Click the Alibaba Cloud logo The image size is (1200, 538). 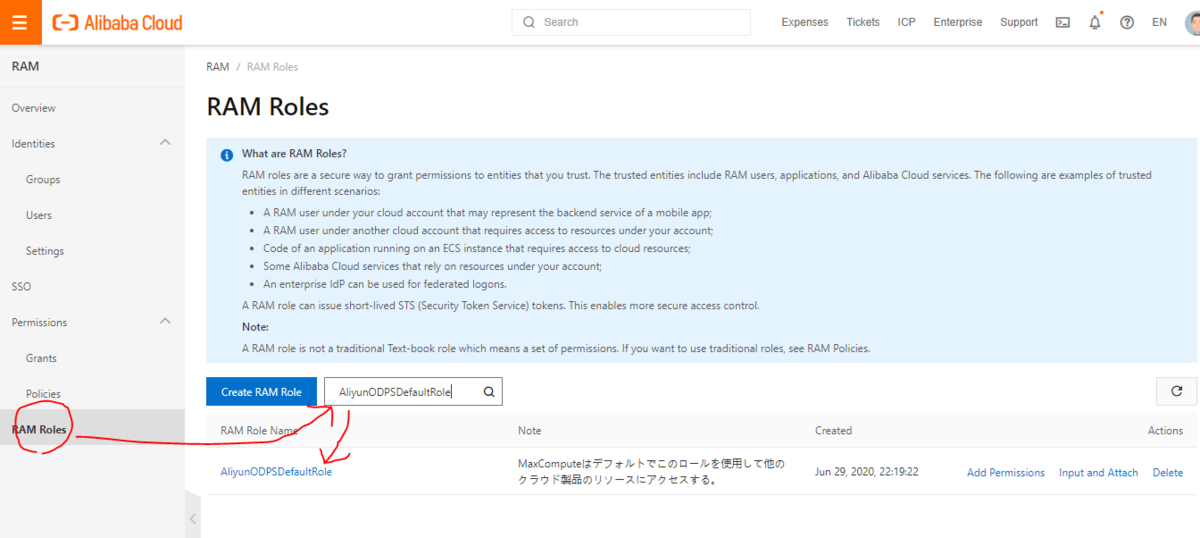point(118,22)
